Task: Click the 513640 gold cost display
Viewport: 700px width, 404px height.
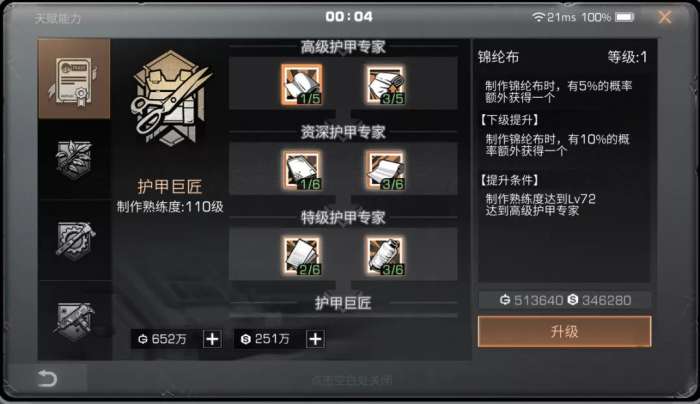Action: pos(531,300)
